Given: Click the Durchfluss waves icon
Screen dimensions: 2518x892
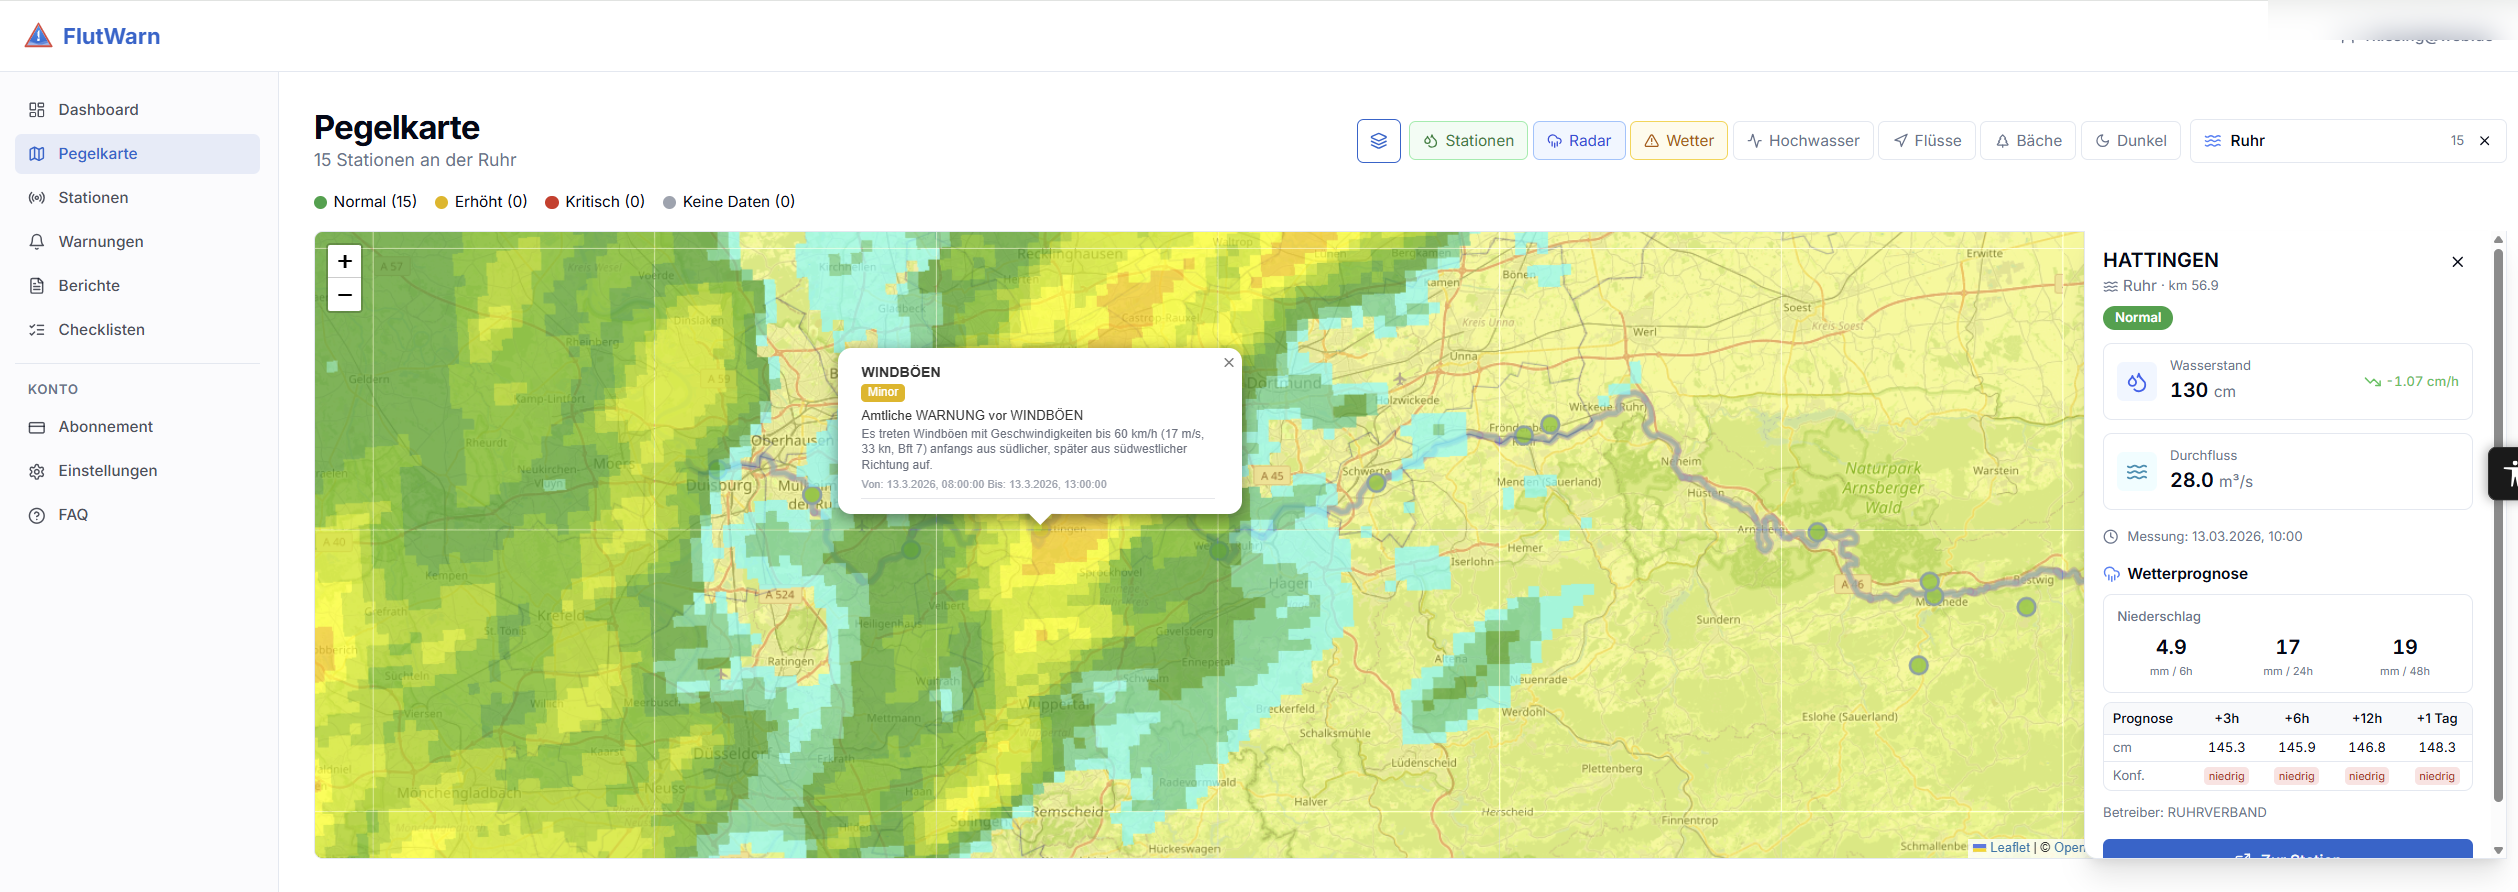Looking at the screenshot, I should point(2137,472).
